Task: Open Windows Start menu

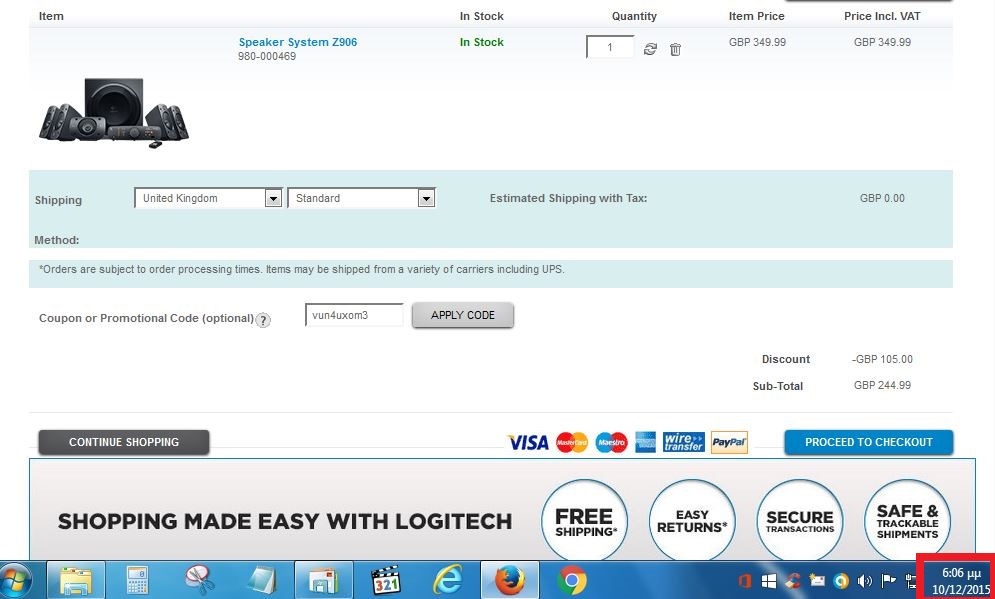Action: [15, 581]
